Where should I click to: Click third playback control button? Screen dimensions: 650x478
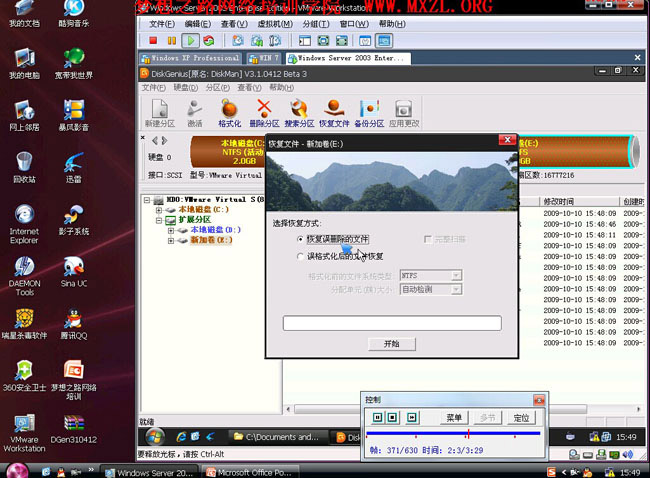412,417
